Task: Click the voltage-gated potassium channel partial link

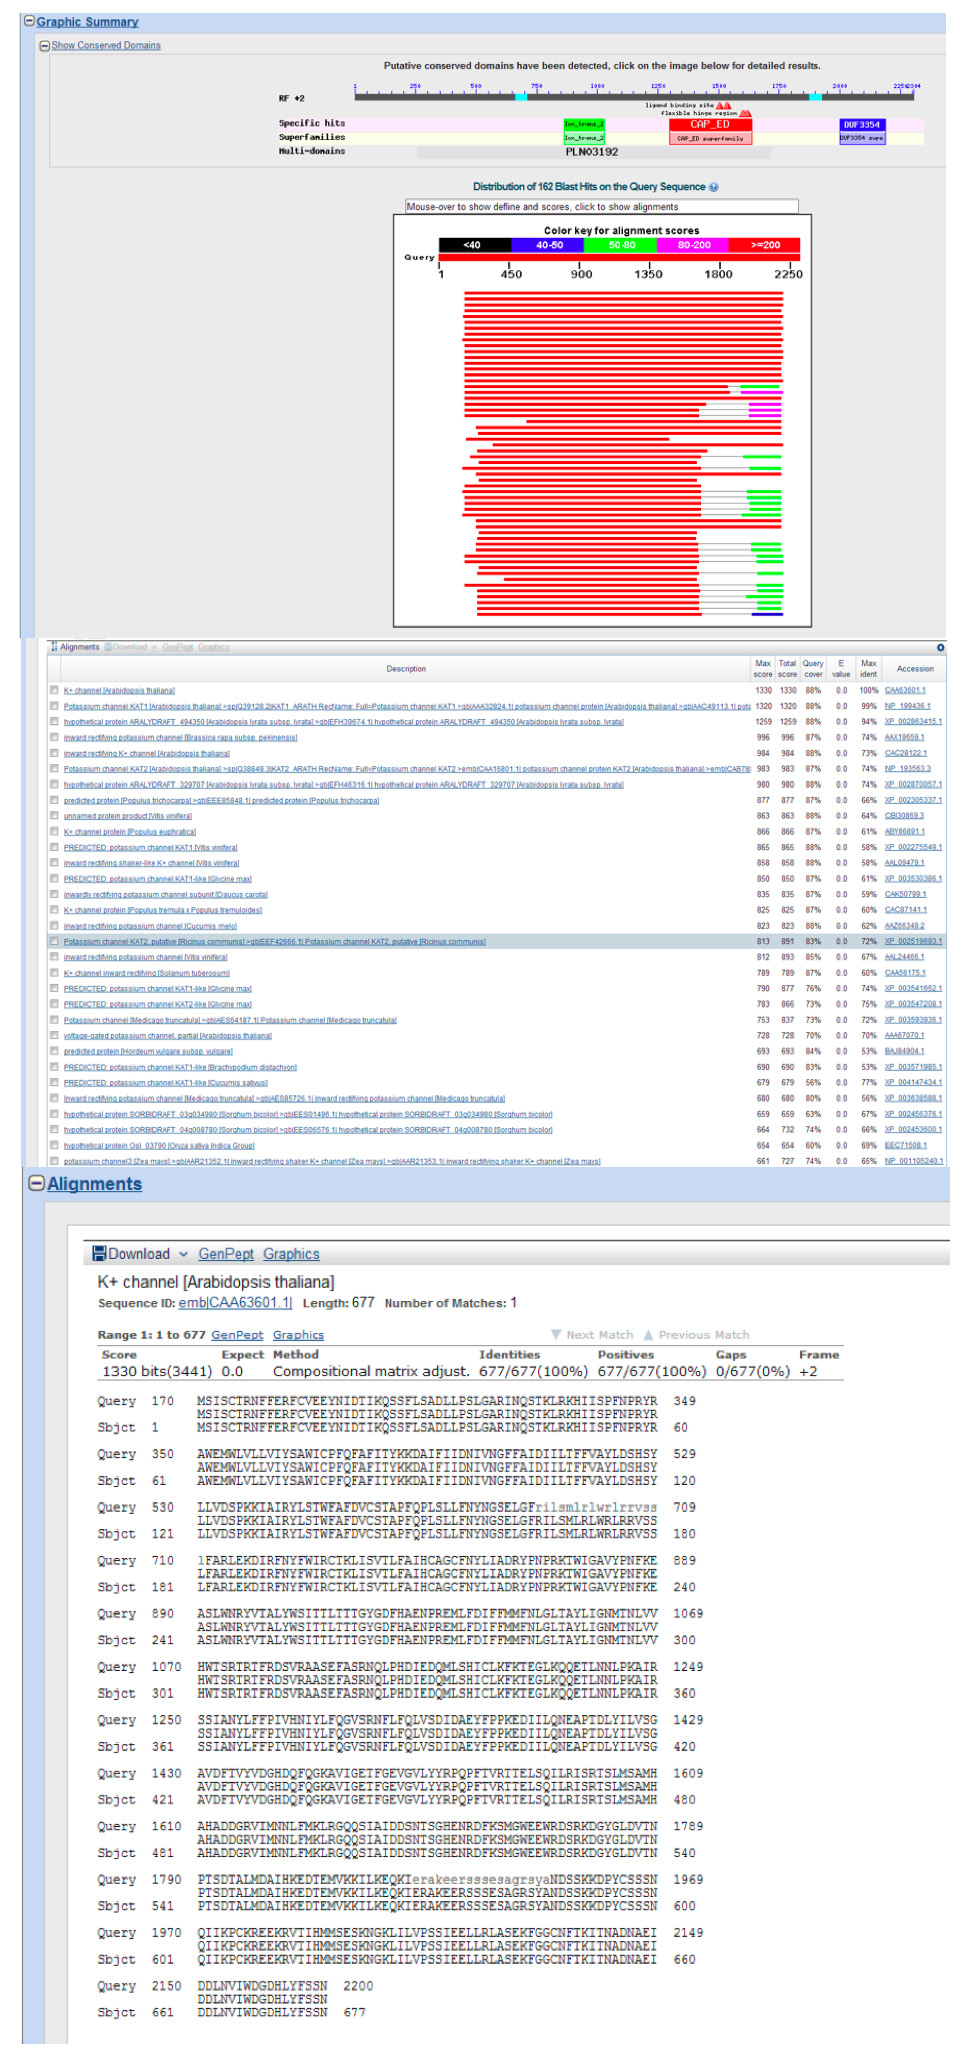Action: point(168,1035)
